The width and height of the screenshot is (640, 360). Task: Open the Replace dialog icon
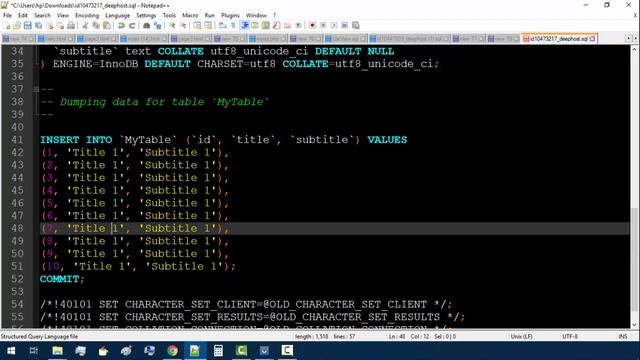click(158, 25)
